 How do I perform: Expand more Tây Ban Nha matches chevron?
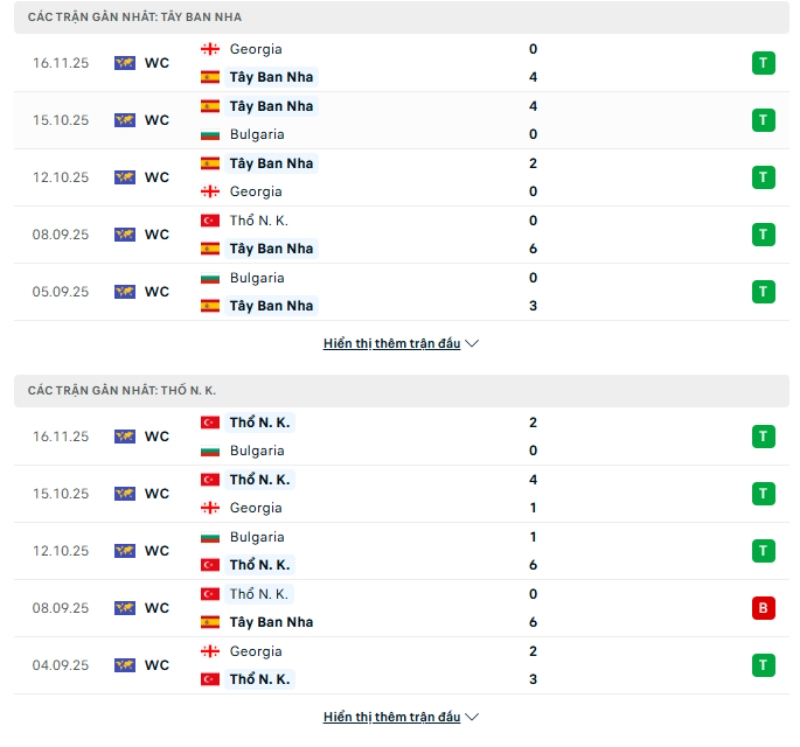click(x=473, y=343)
